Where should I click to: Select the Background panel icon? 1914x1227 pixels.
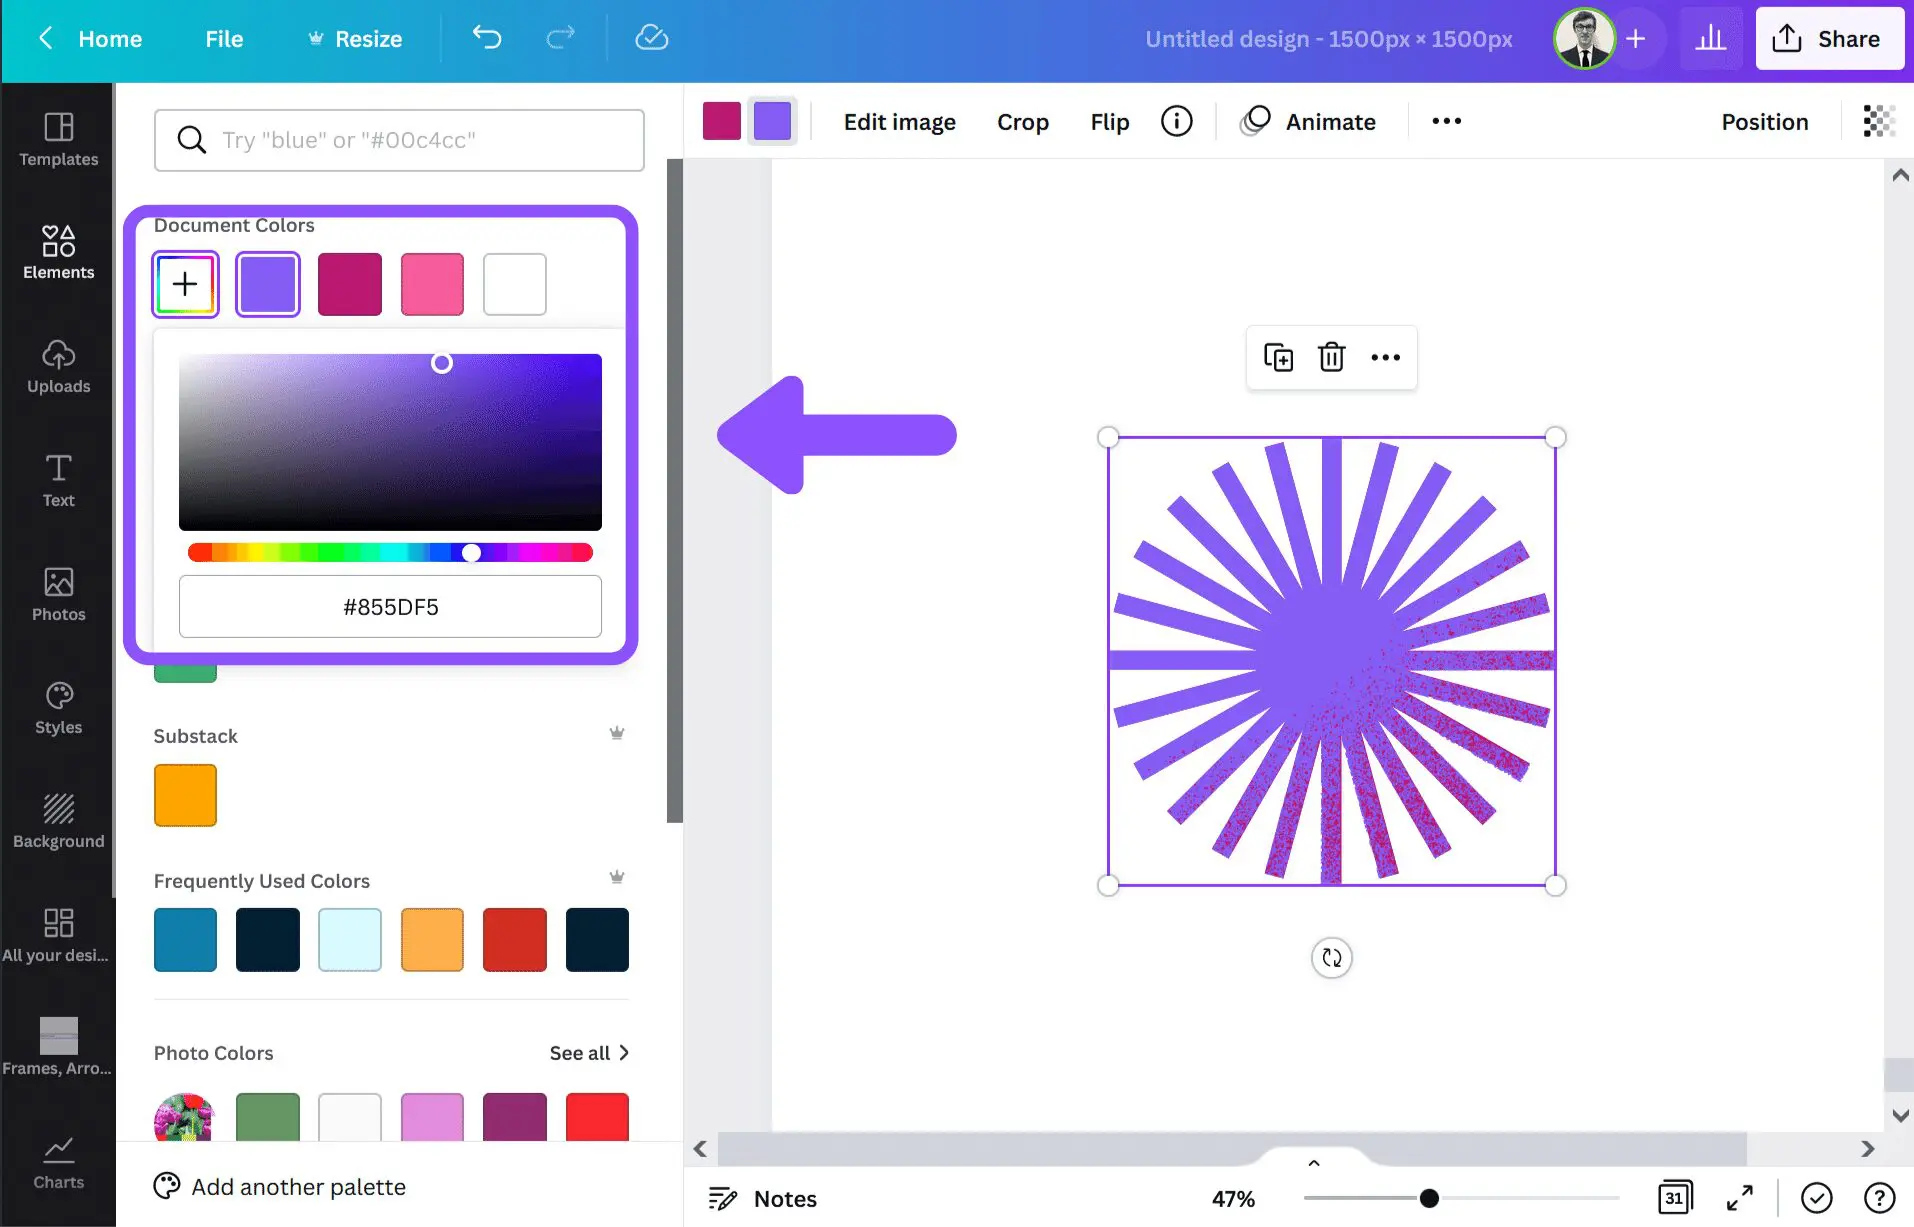tap(57, 820)
